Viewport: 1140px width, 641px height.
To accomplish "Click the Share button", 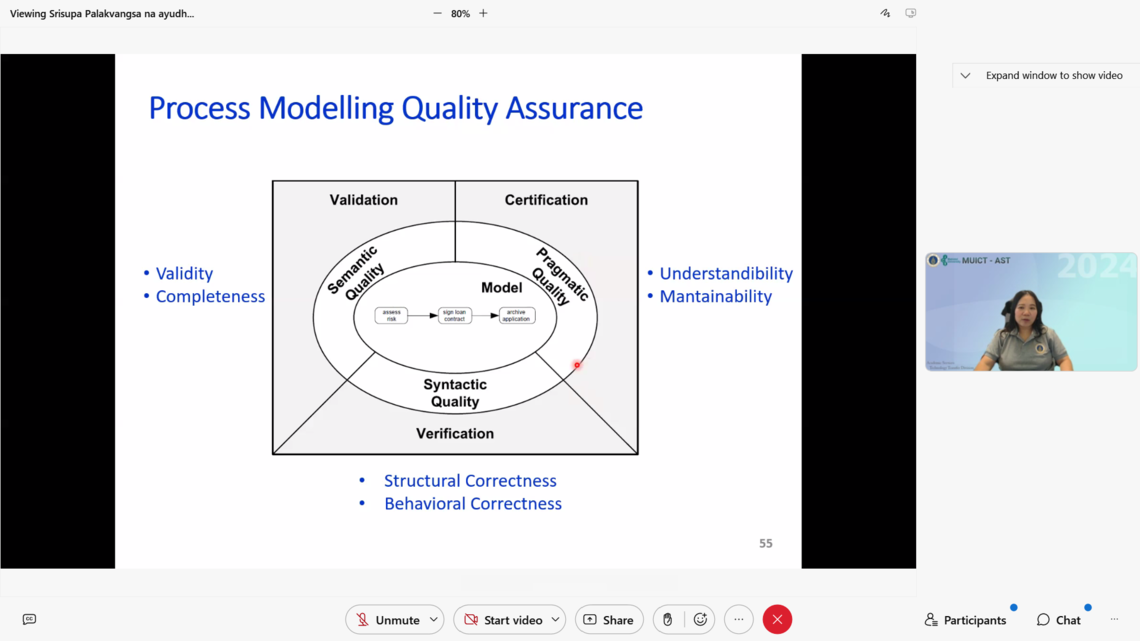I will point(608,620).
